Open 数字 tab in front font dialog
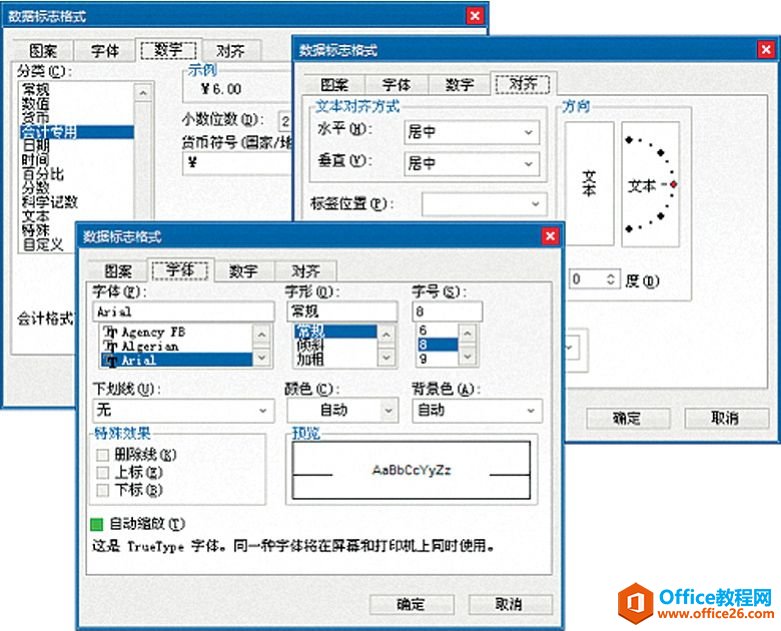This screenshot has width=781, height=631. click(x=243, y=271)
